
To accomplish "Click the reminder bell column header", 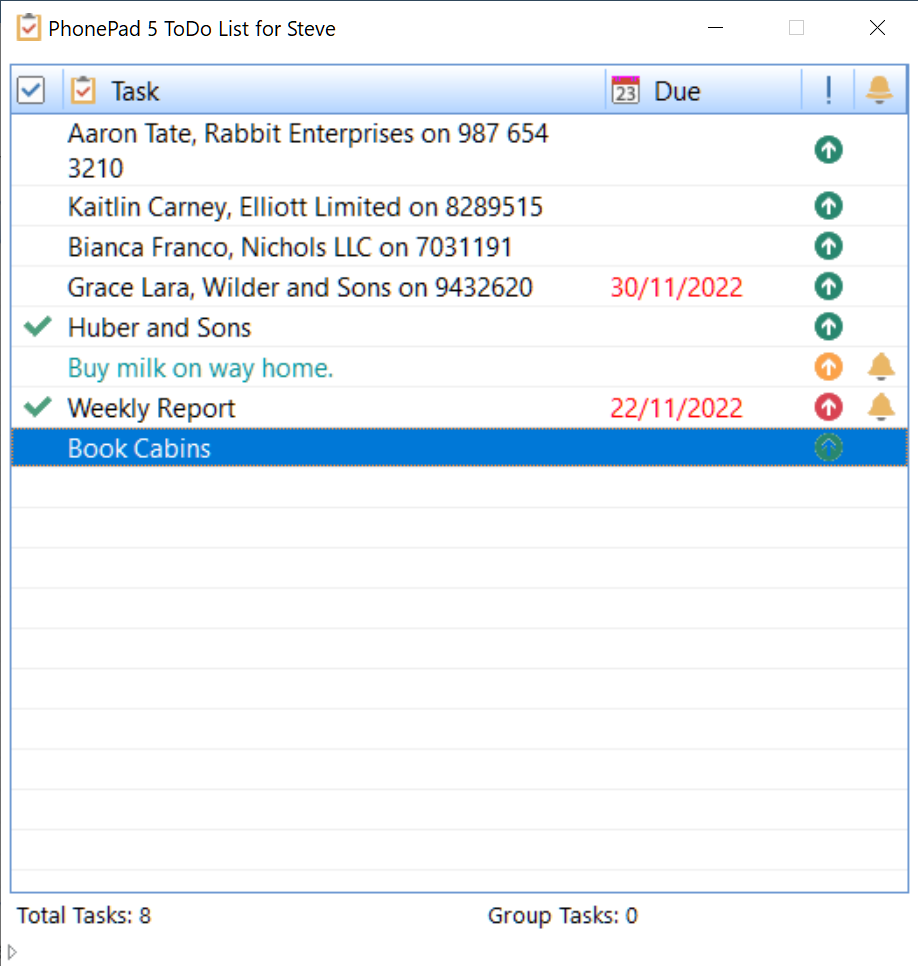I will tap(880, 91).
